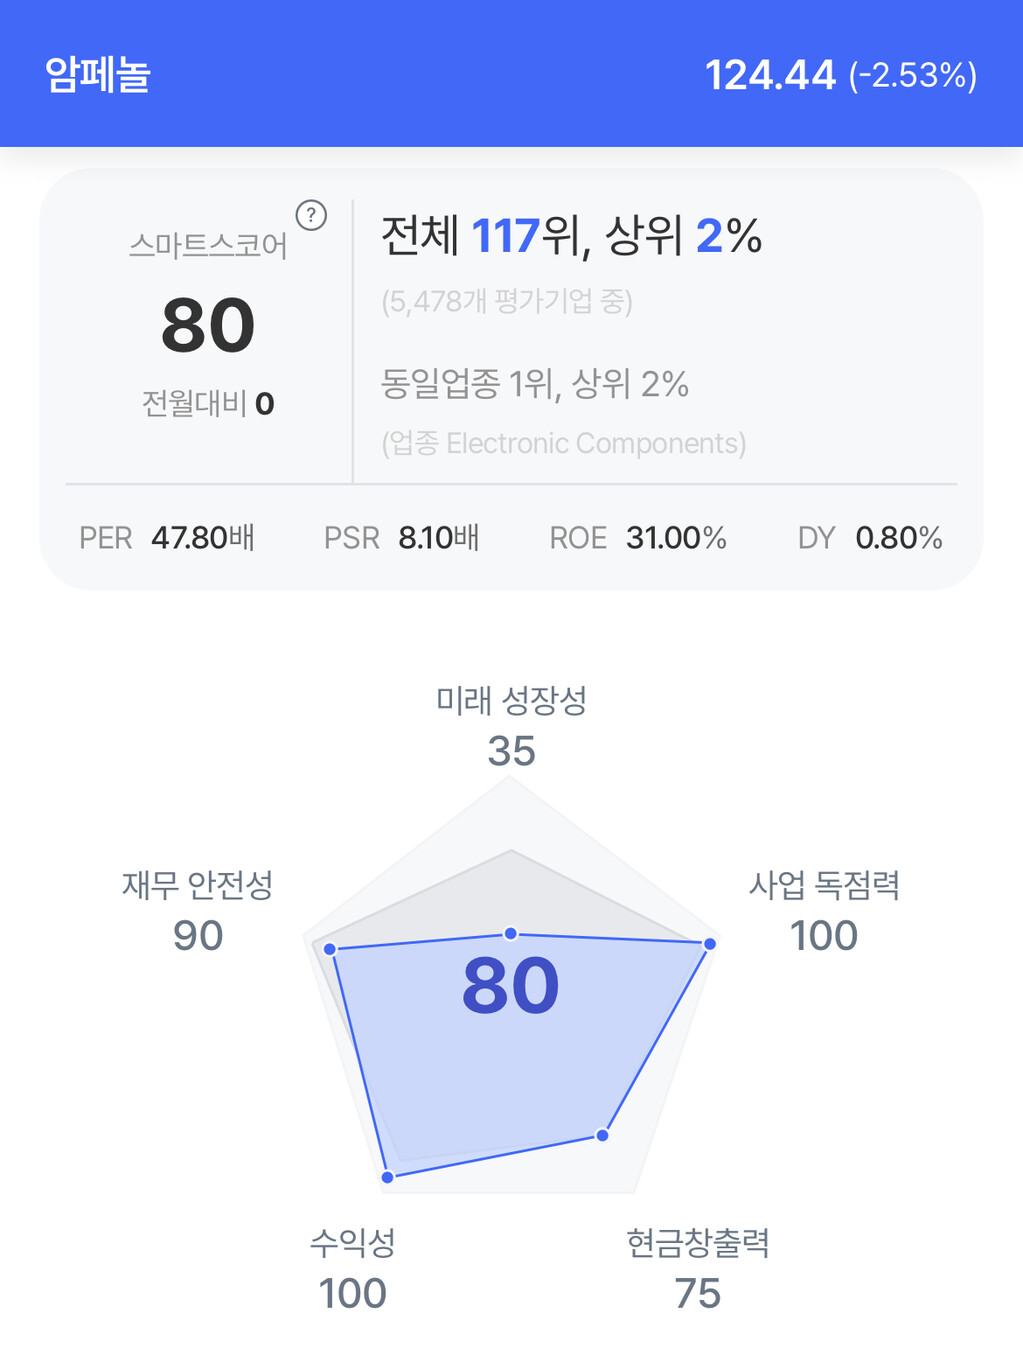
Task: Tap the 스마트스코어 80 score value
Action: (208, 326)
